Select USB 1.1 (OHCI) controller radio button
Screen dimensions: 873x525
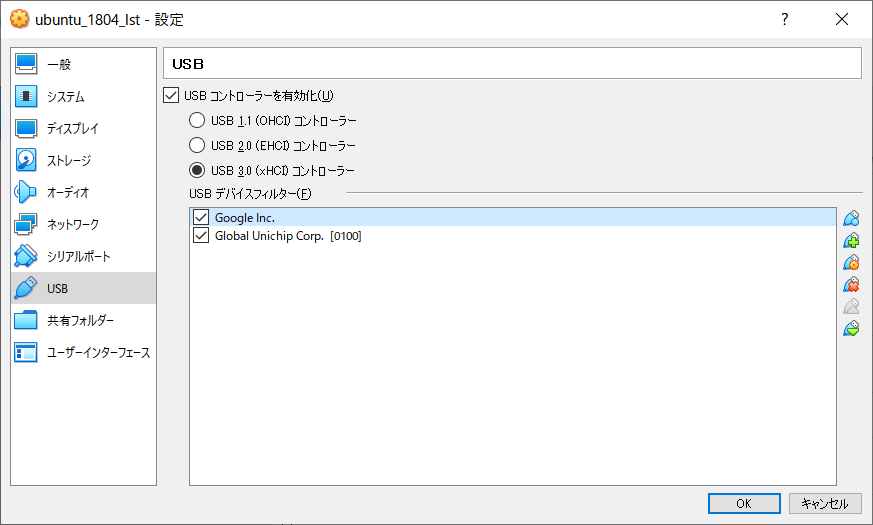[197, 120]
